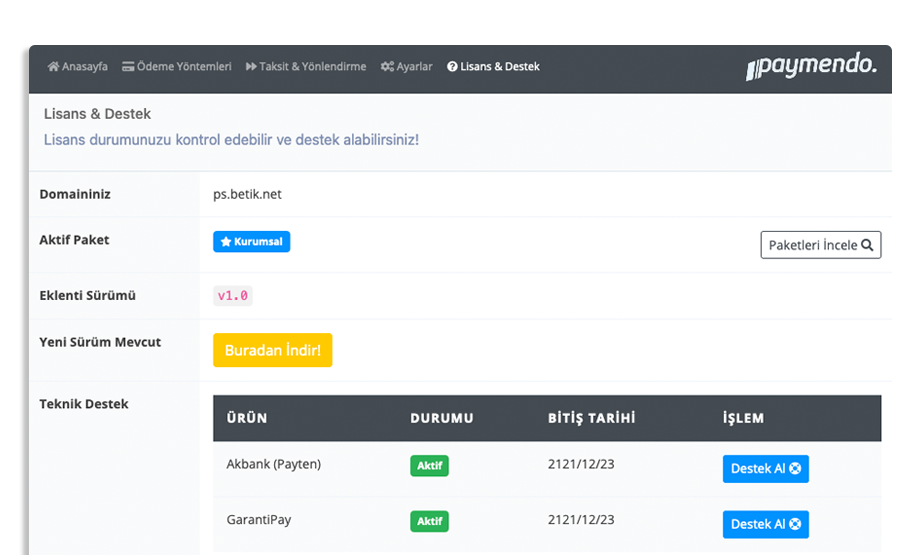Open the Ayarlar menu item
The width and height of the screenshot is (920, 555).
(406, 66)
